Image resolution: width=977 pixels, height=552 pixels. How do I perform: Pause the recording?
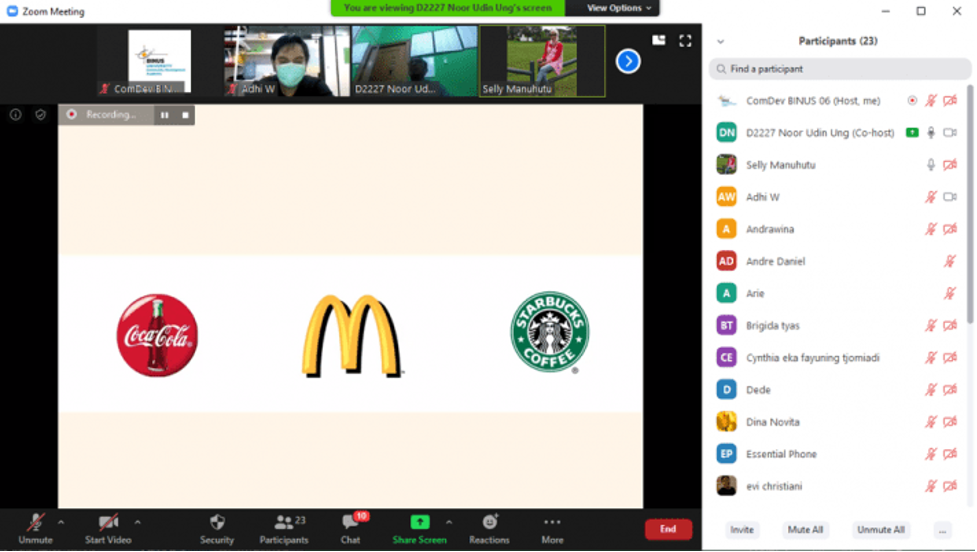click(x=164, y=115)
